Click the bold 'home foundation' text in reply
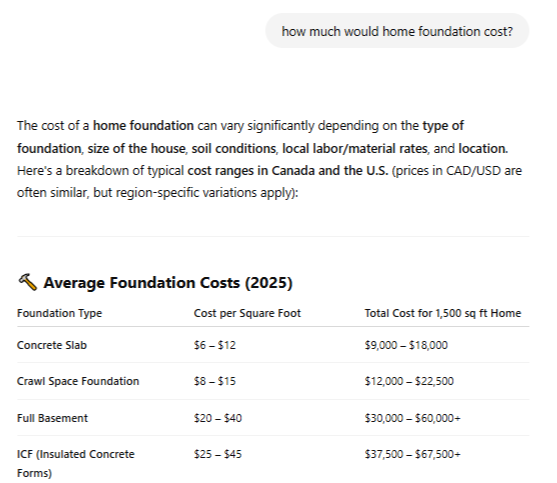This screenshot has height=483, width=557. coord(143,126)
